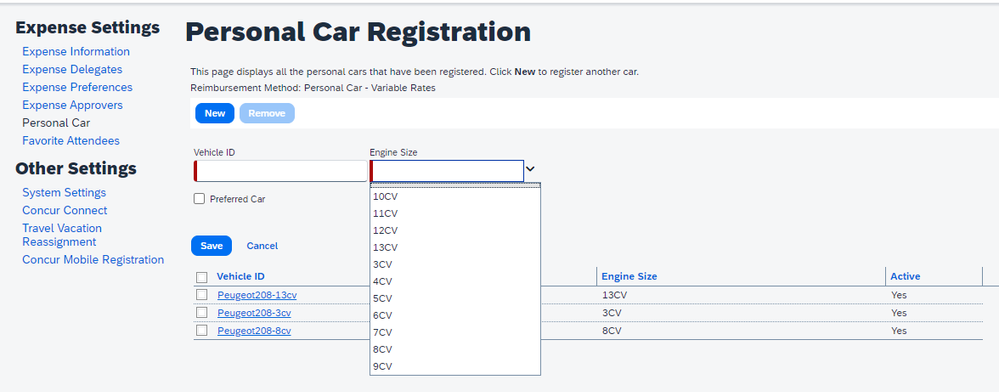Enable the Preferred Car checkbox
999x392 pixels.
(199, 199)
